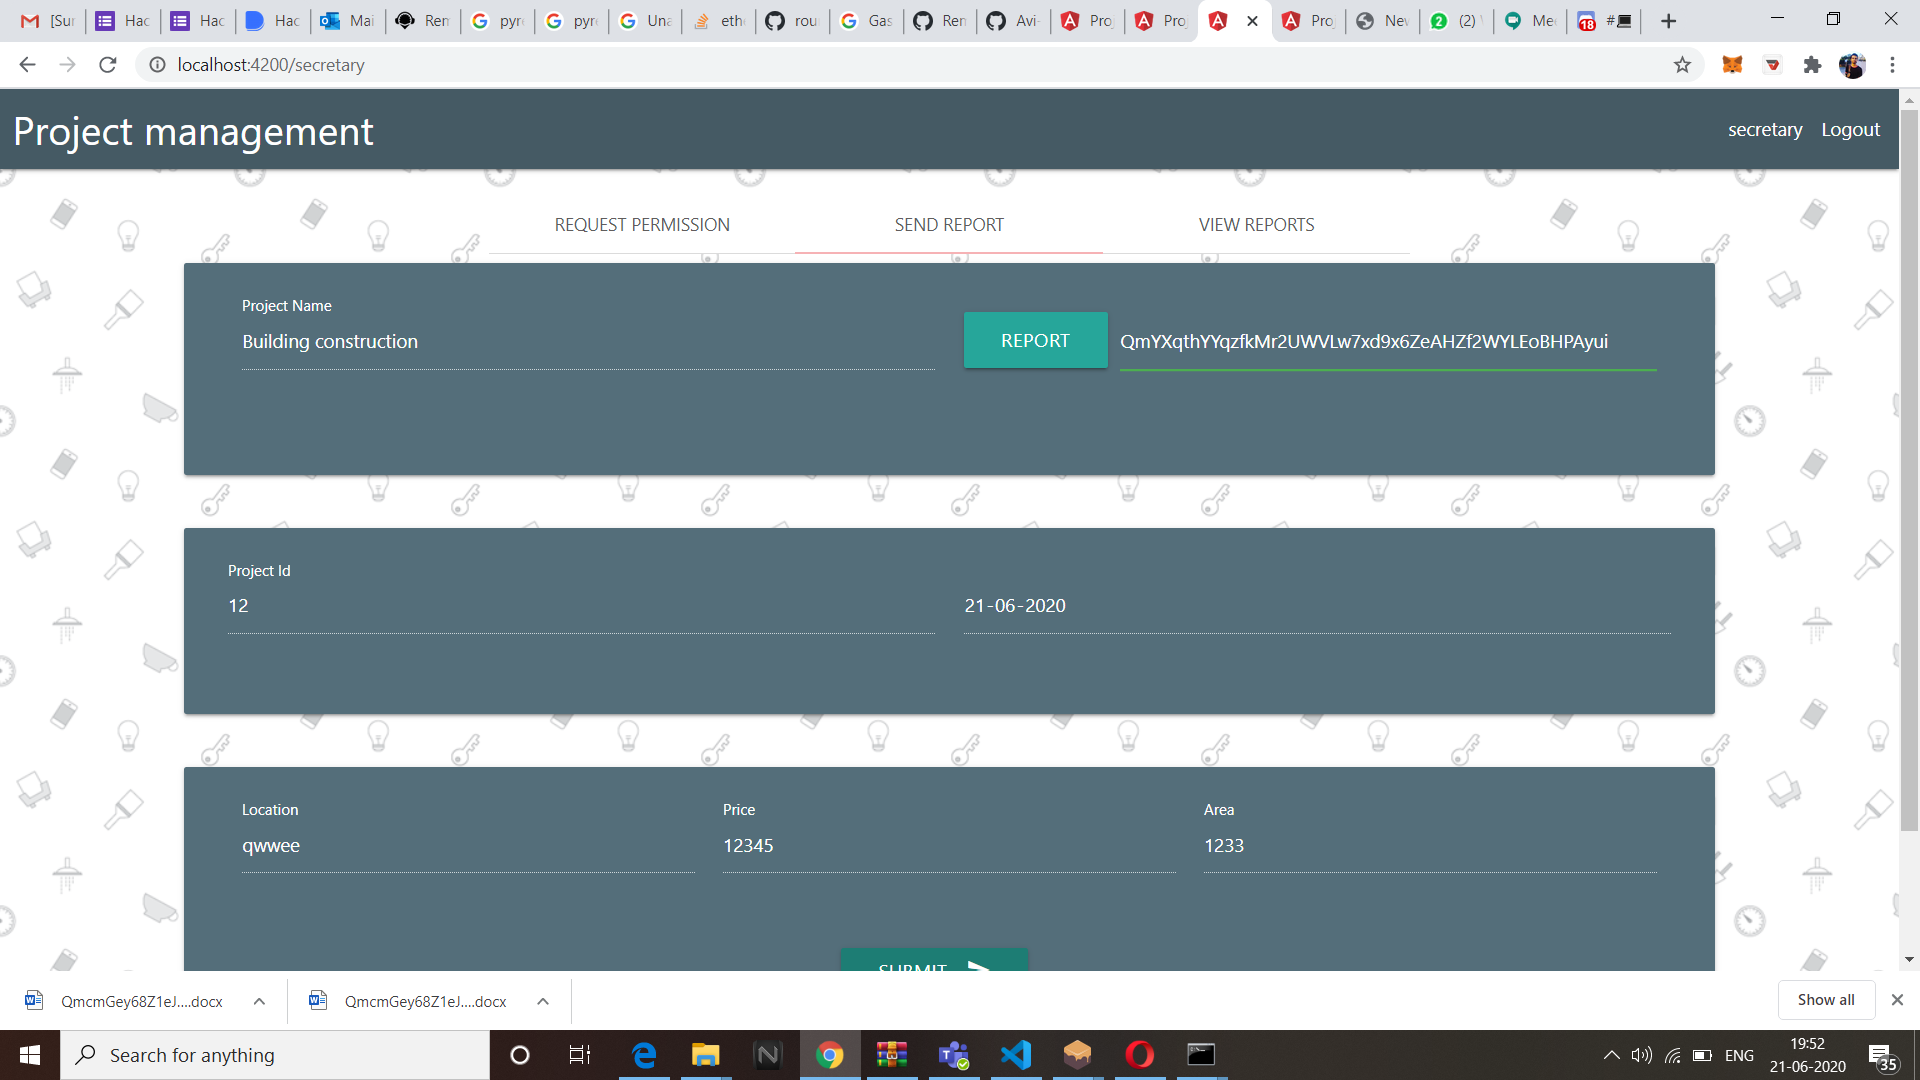Open Microsoft Teams from the taskbar

pos(953,1055)
